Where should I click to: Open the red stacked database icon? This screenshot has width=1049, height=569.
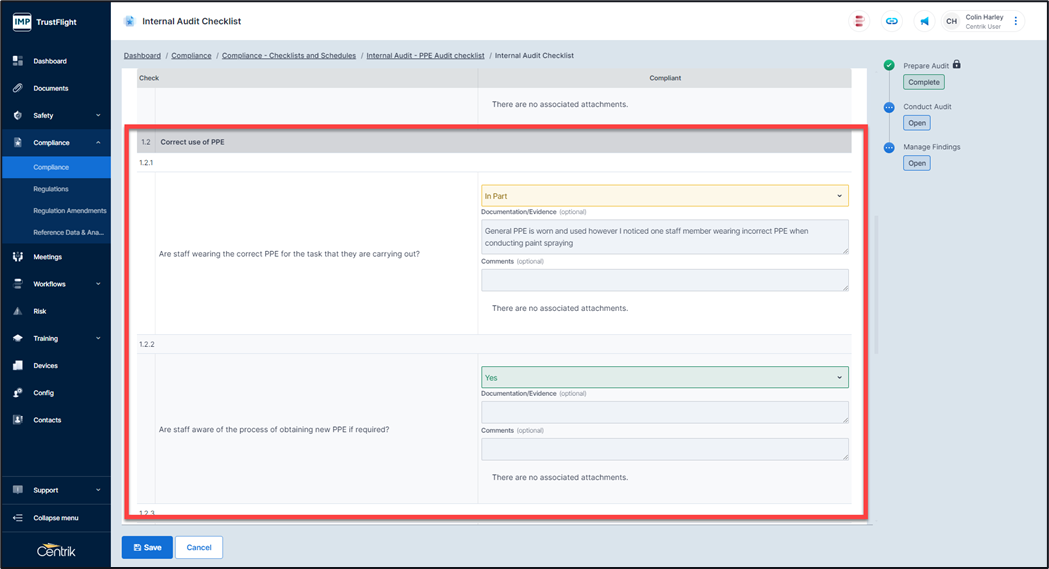click(x=859, y=21)
